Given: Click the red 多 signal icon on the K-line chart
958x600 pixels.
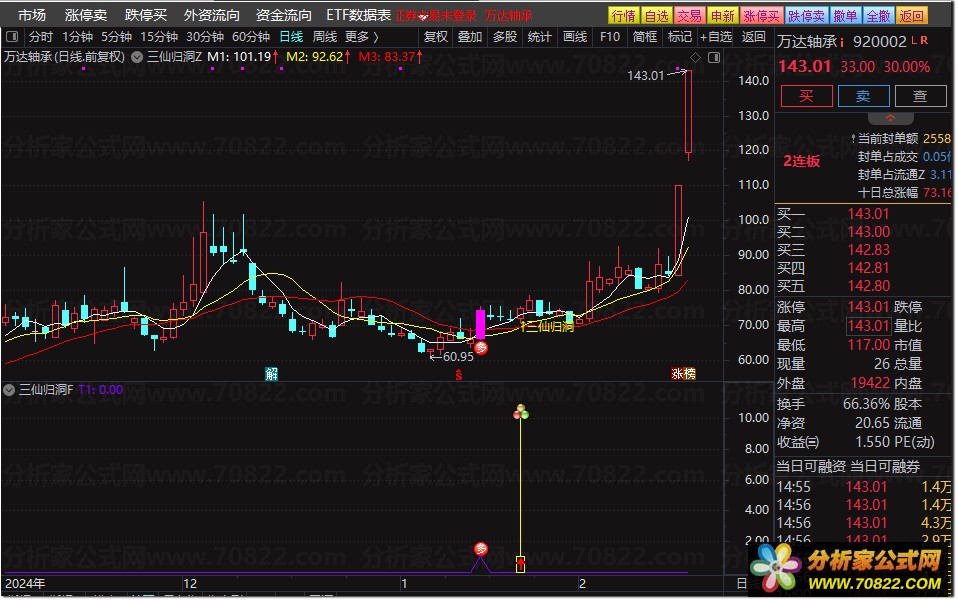Looking at the screenshot, I should [x=481, y=348].
